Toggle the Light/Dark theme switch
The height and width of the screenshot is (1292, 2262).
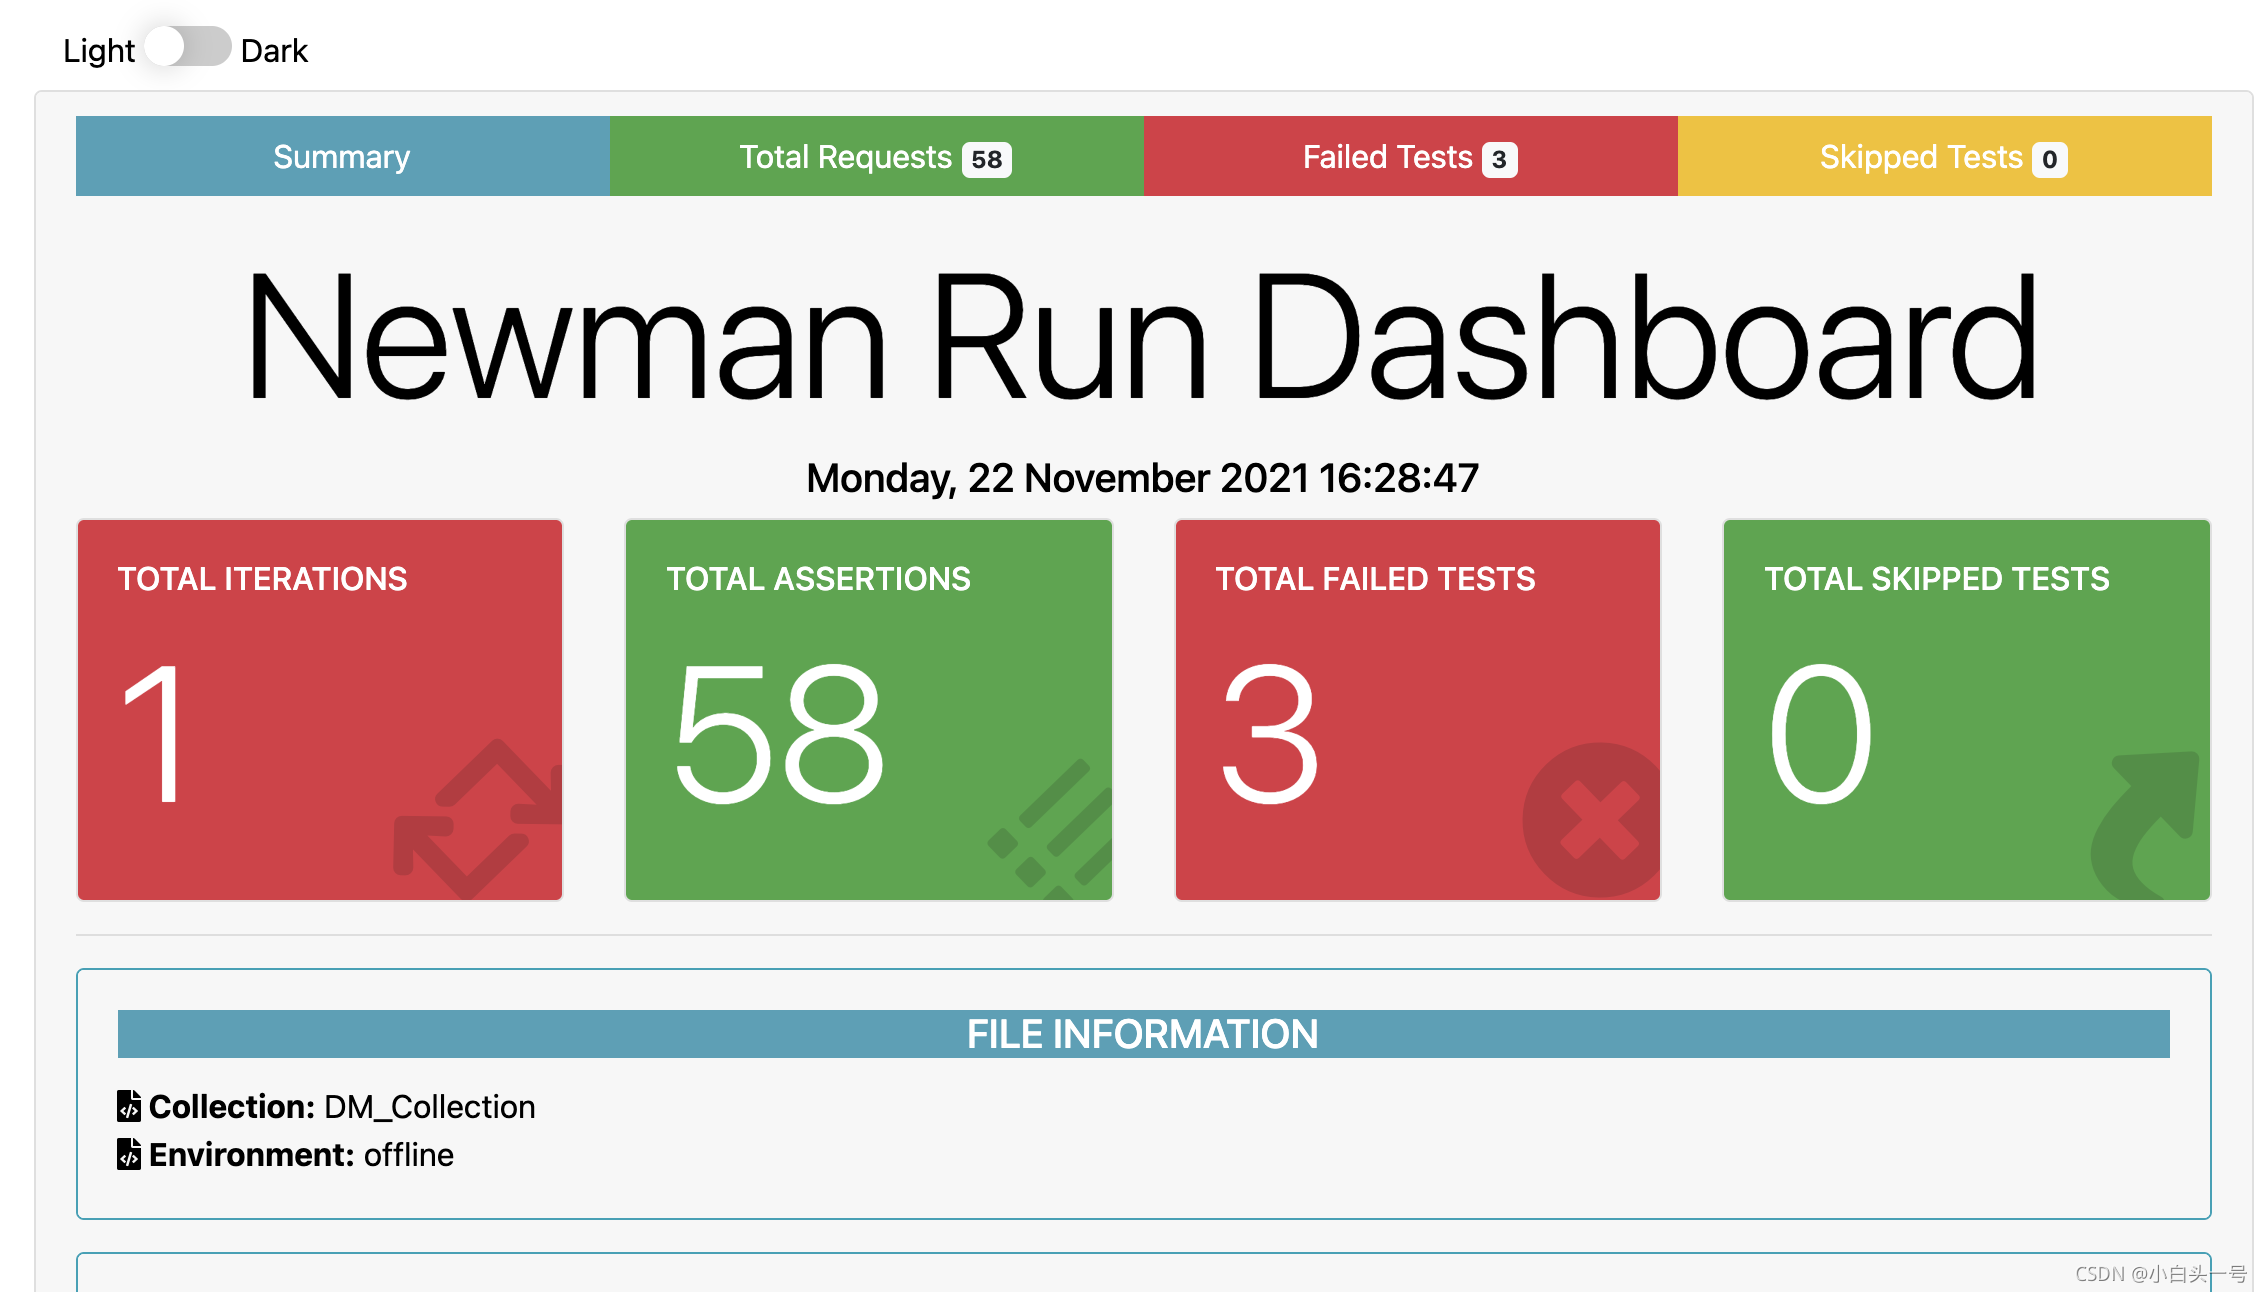(188, 47)
